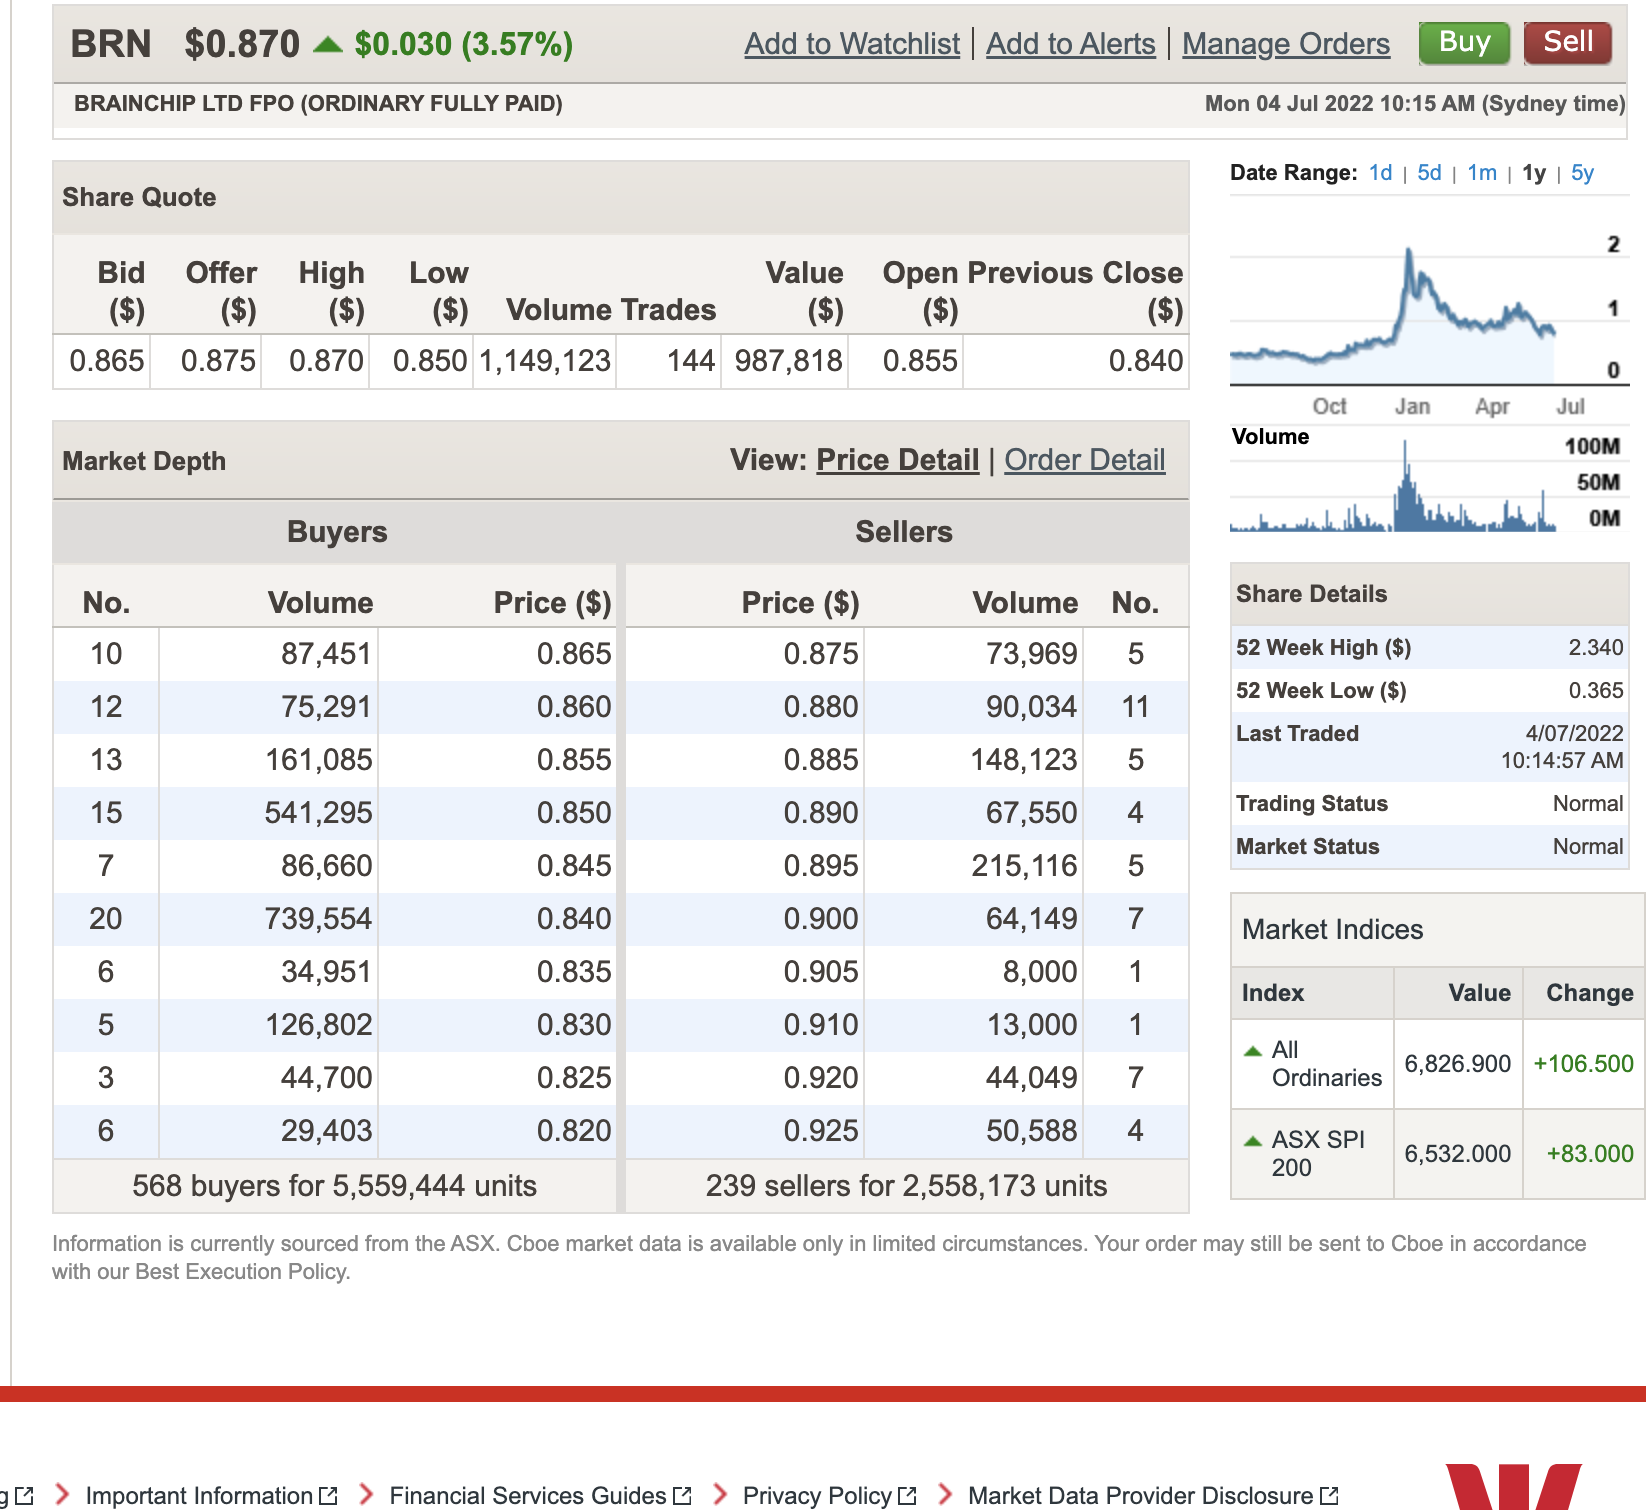Click the red chevron before Privacy Policy

(721, 1495)
